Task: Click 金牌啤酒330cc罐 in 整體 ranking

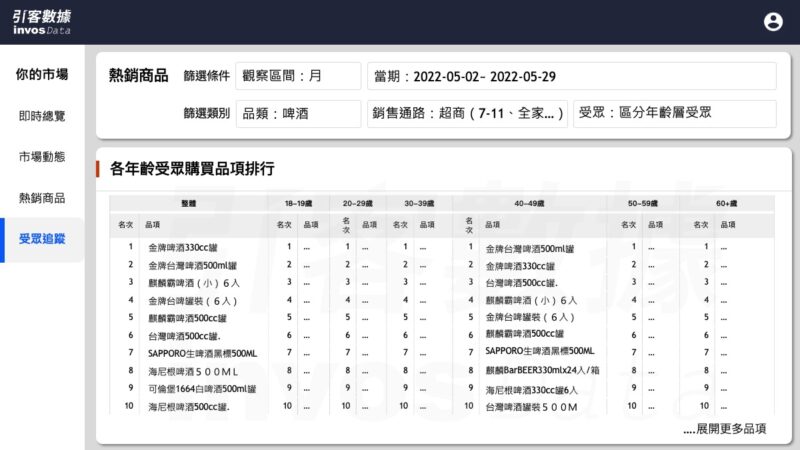Action: [189, 246]
